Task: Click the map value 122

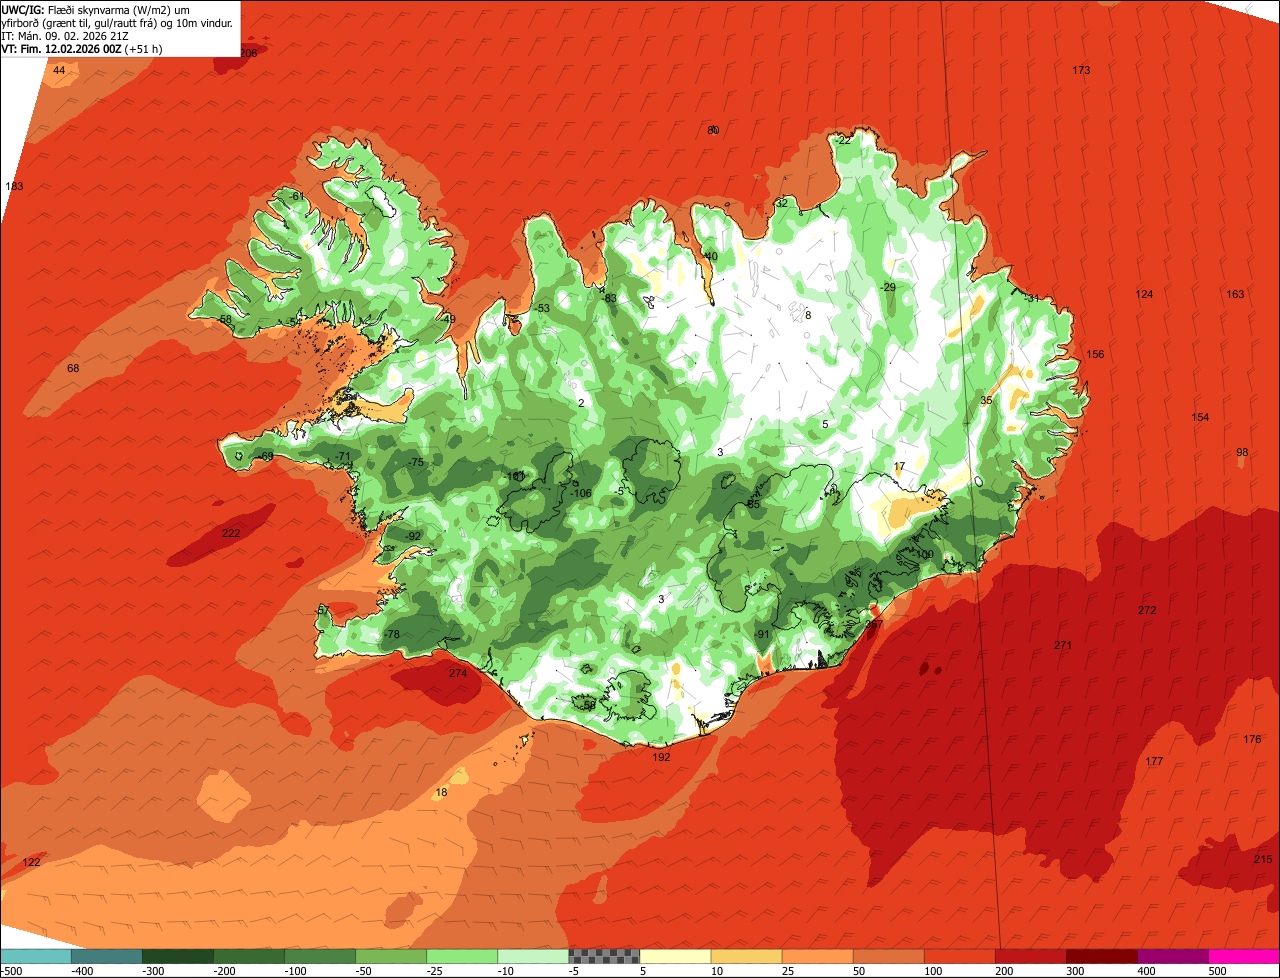Action: [32, 862]
